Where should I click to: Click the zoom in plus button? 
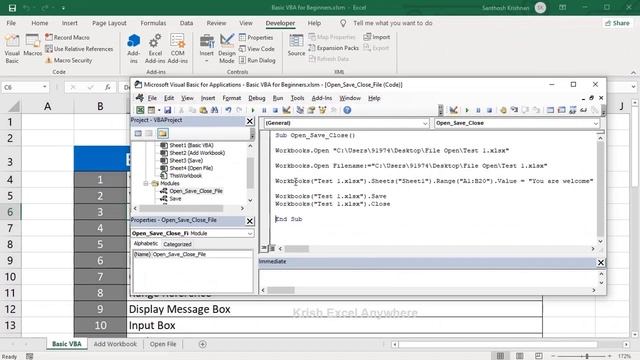click(610, 356)
